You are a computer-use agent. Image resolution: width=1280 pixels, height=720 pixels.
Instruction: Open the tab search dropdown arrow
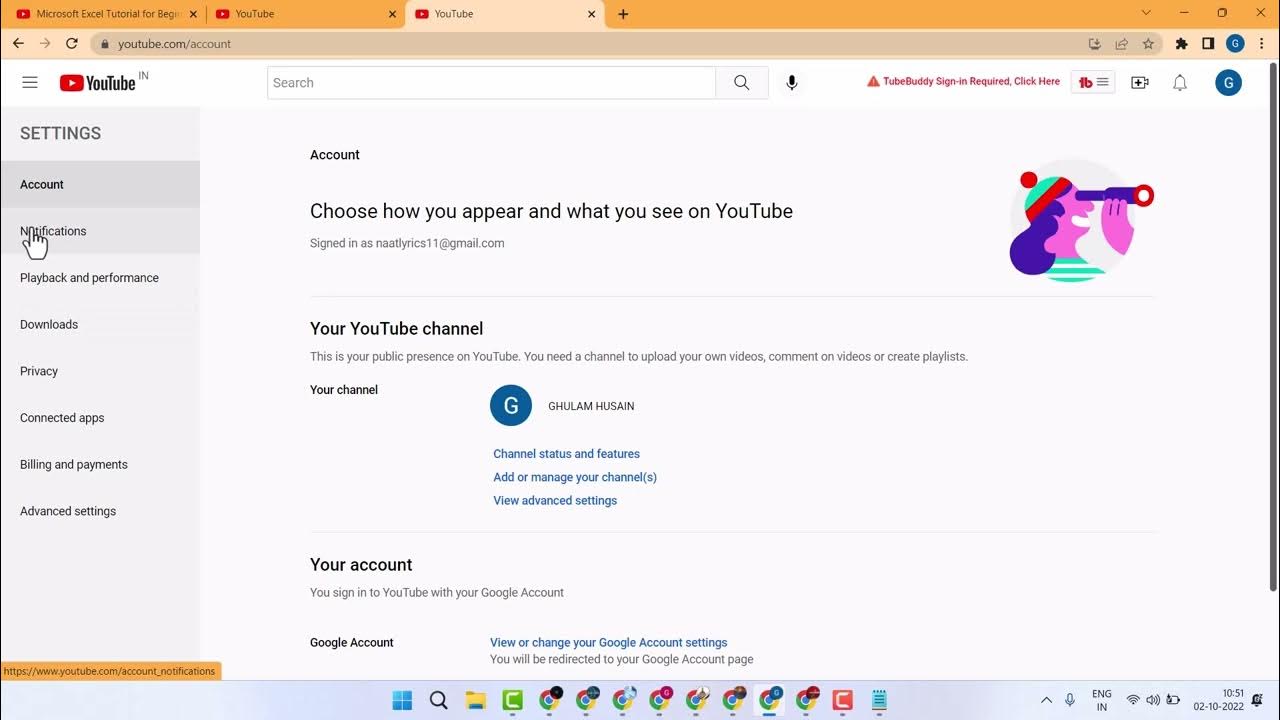(1146, 13)
